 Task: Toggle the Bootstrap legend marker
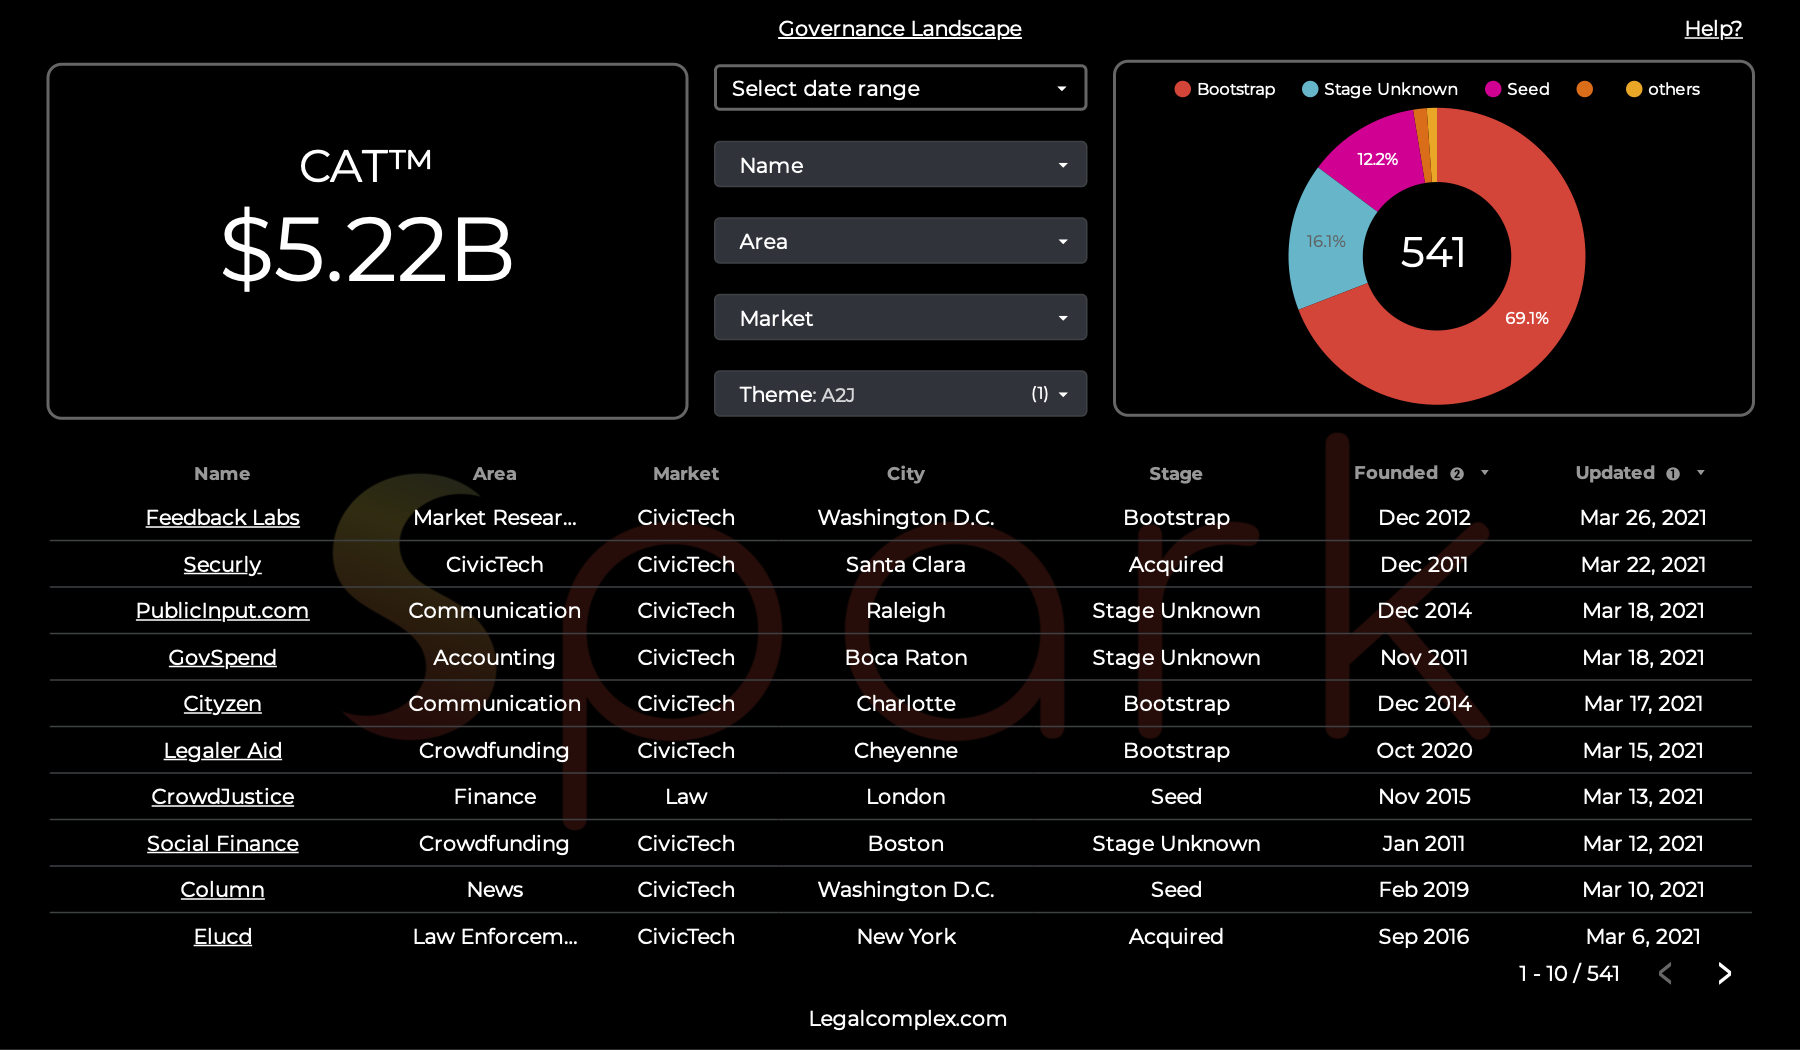pos(1182,89)
